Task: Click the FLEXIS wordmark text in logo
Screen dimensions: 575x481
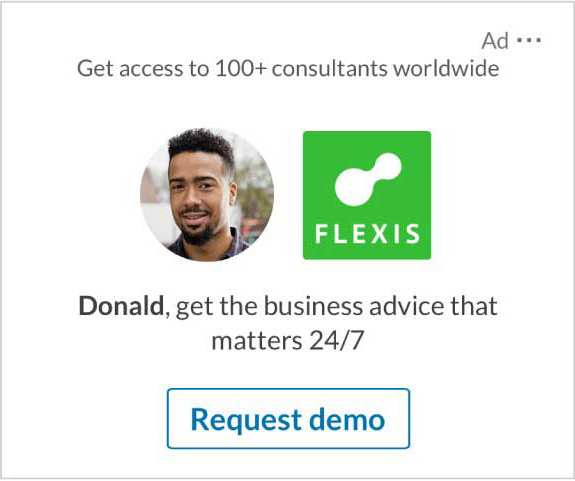Action: (x=367, y=234)
